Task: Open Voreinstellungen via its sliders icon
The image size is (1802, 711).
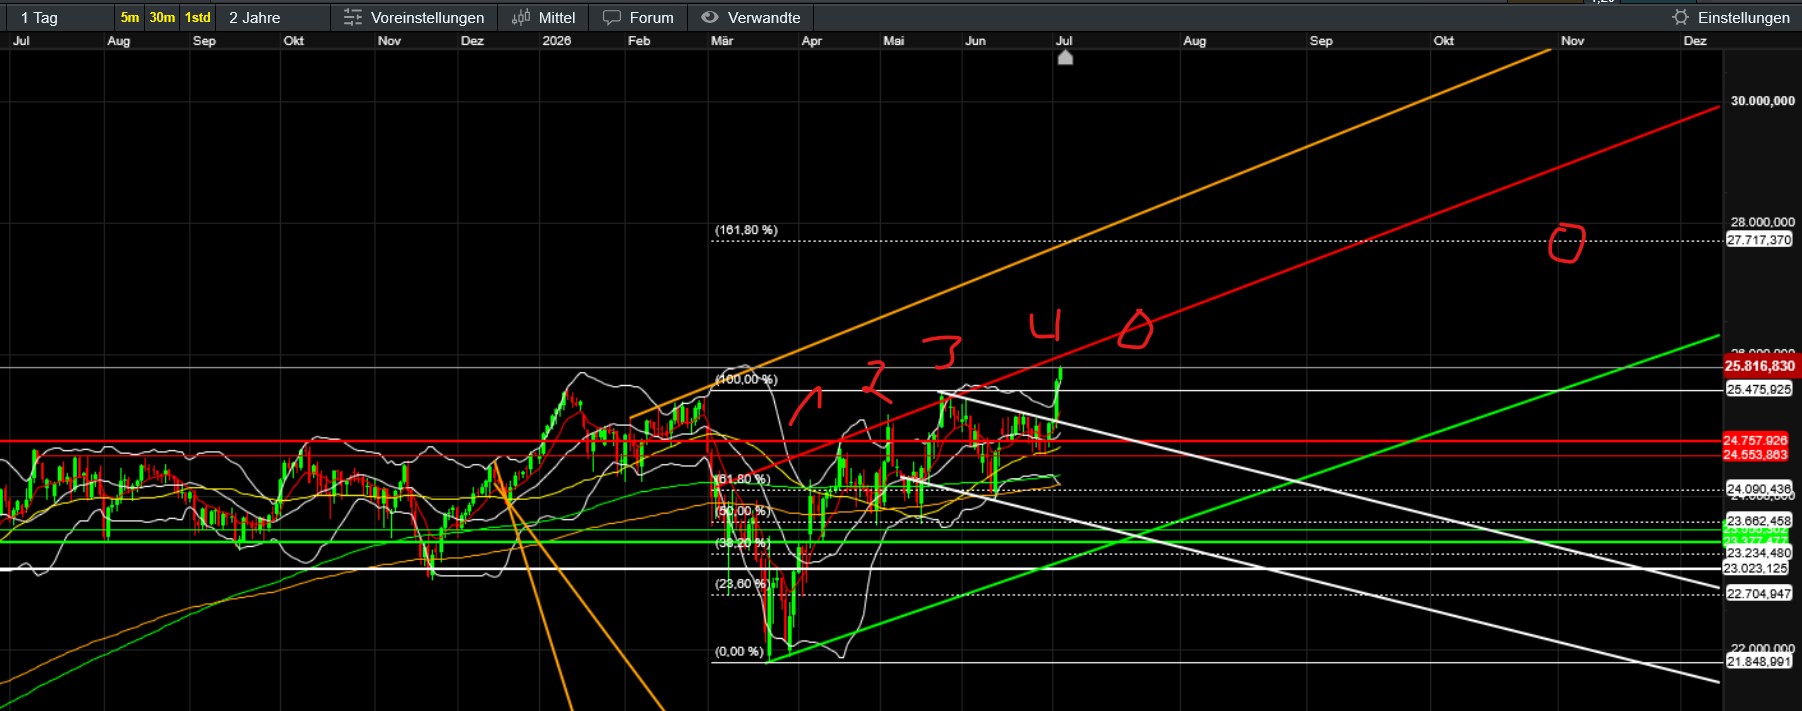Action: click(353, 17)
